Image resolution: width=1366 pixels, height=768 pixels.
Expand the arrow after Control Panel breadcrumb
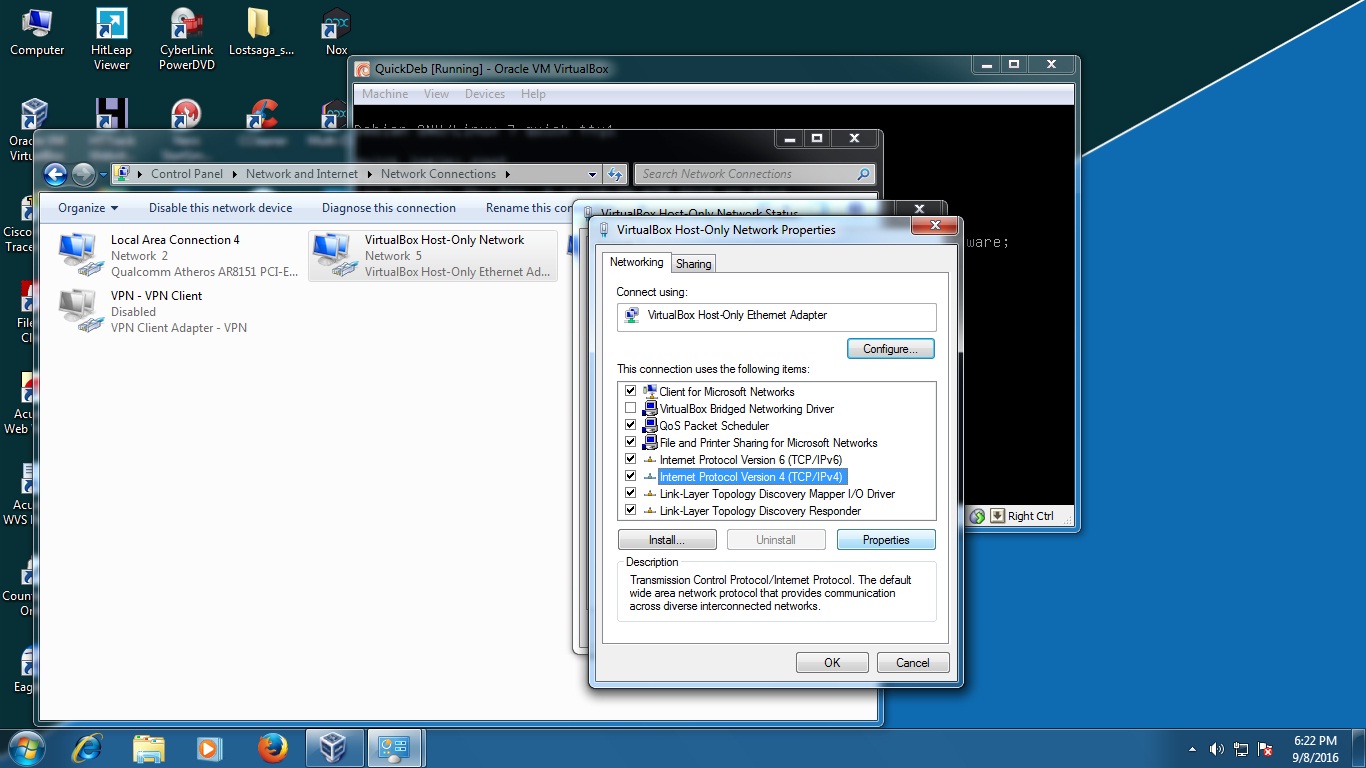click(x=236, y=174)
